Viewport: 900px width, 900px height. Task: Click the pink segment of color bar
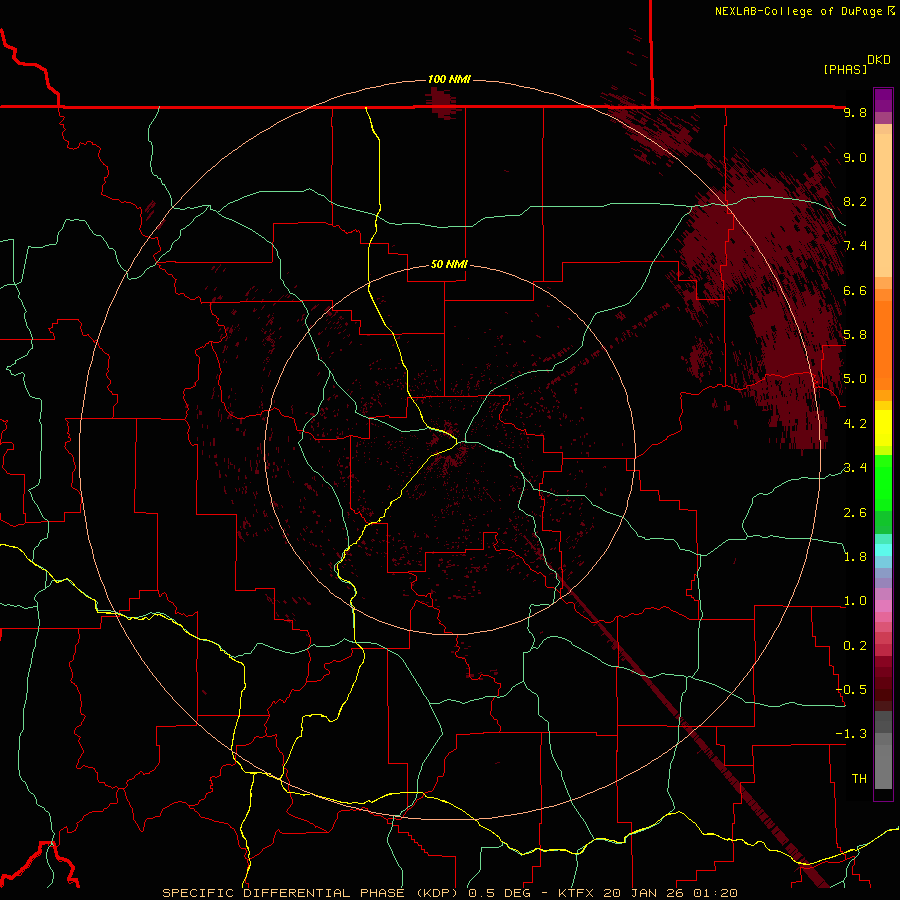pos(883,606)
